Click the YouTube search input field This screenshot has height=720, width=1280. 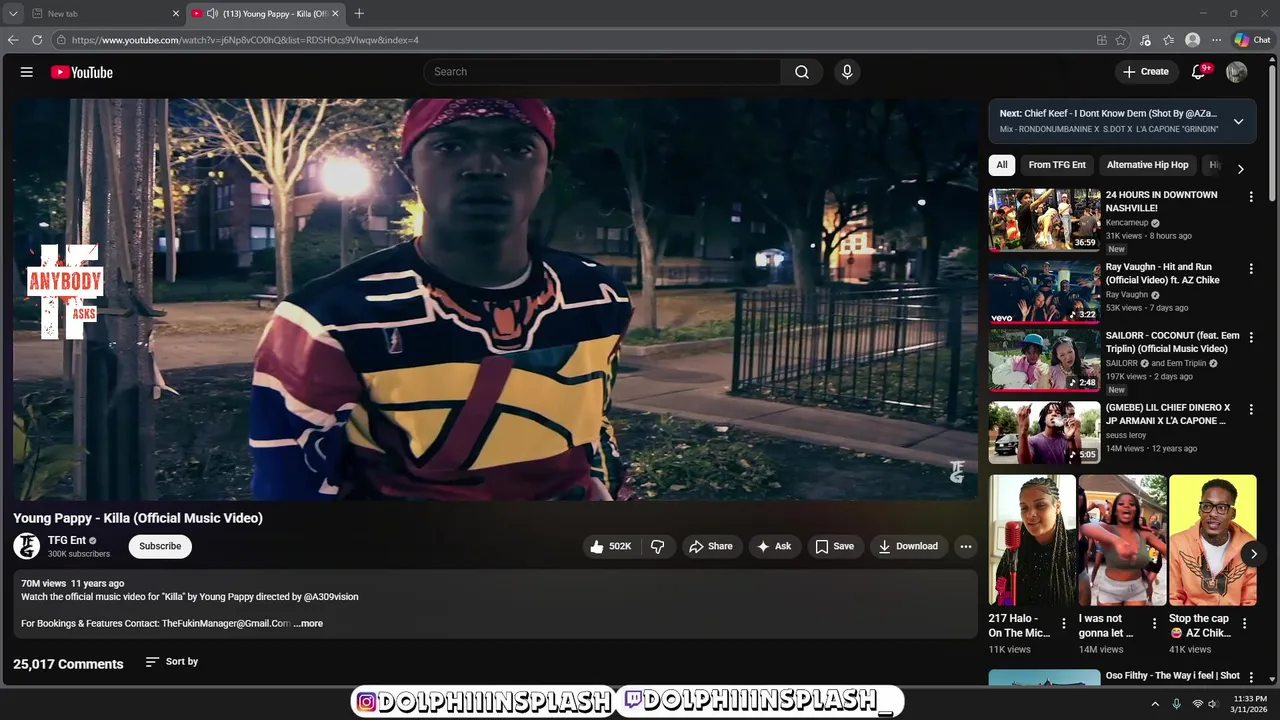click(602, 72)
